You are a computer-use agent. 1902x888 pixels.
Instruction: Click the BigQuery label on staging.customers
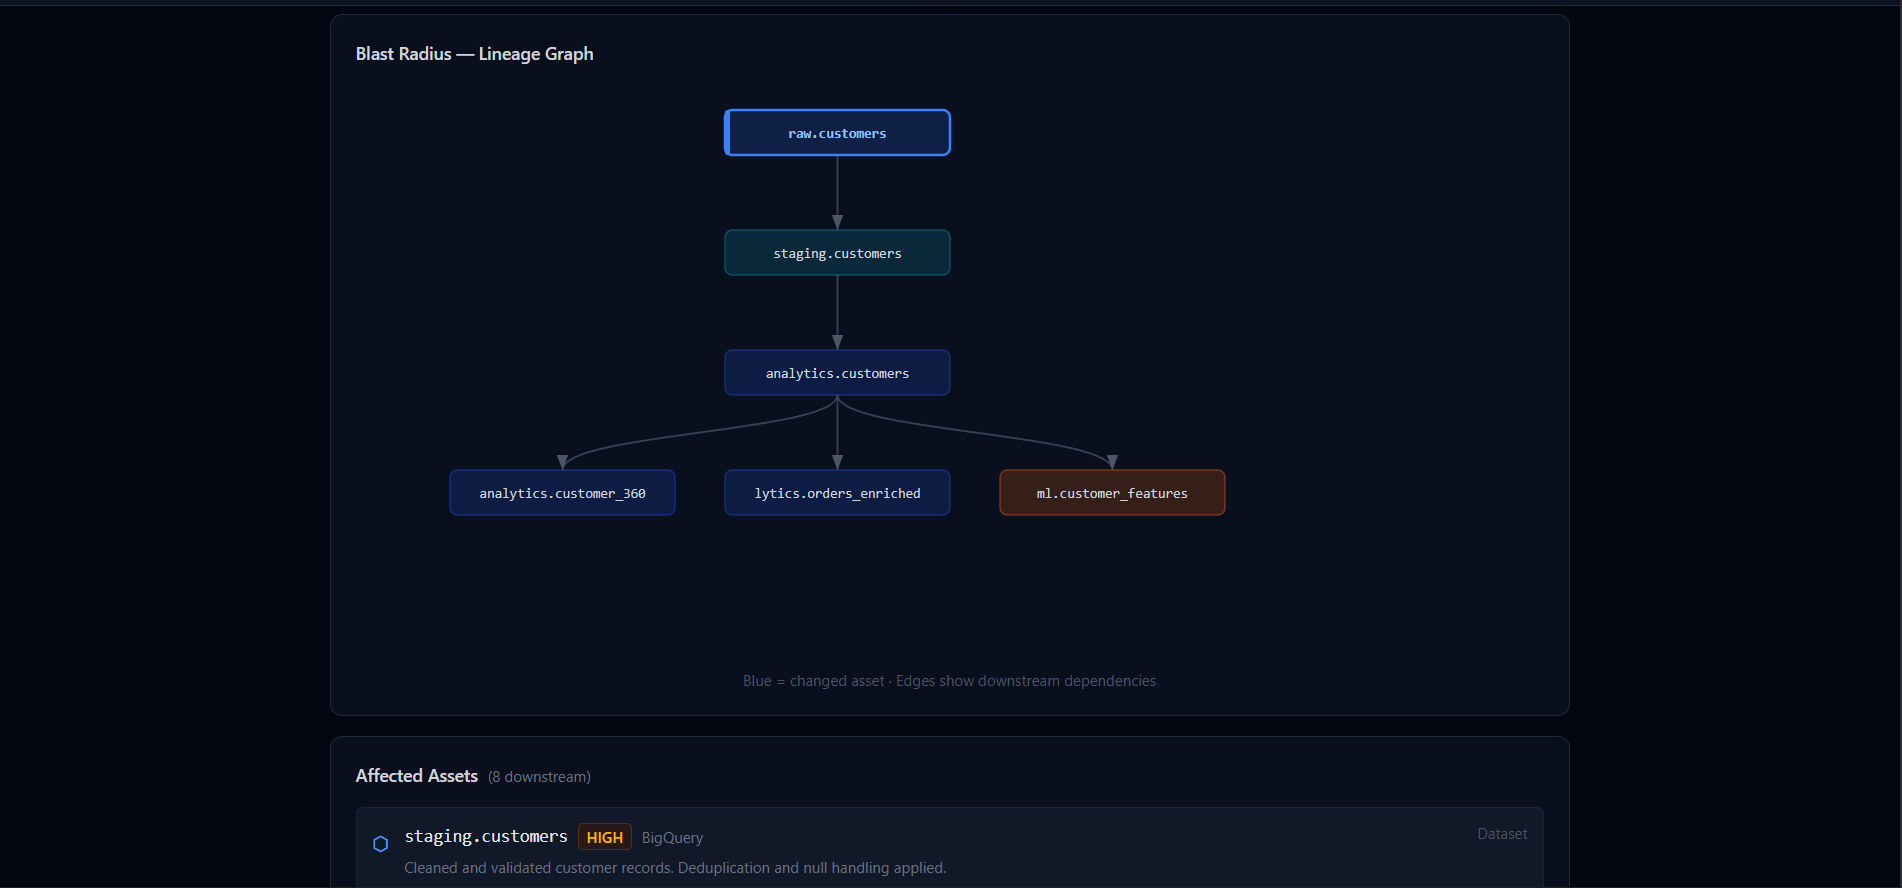coord(672,838)
